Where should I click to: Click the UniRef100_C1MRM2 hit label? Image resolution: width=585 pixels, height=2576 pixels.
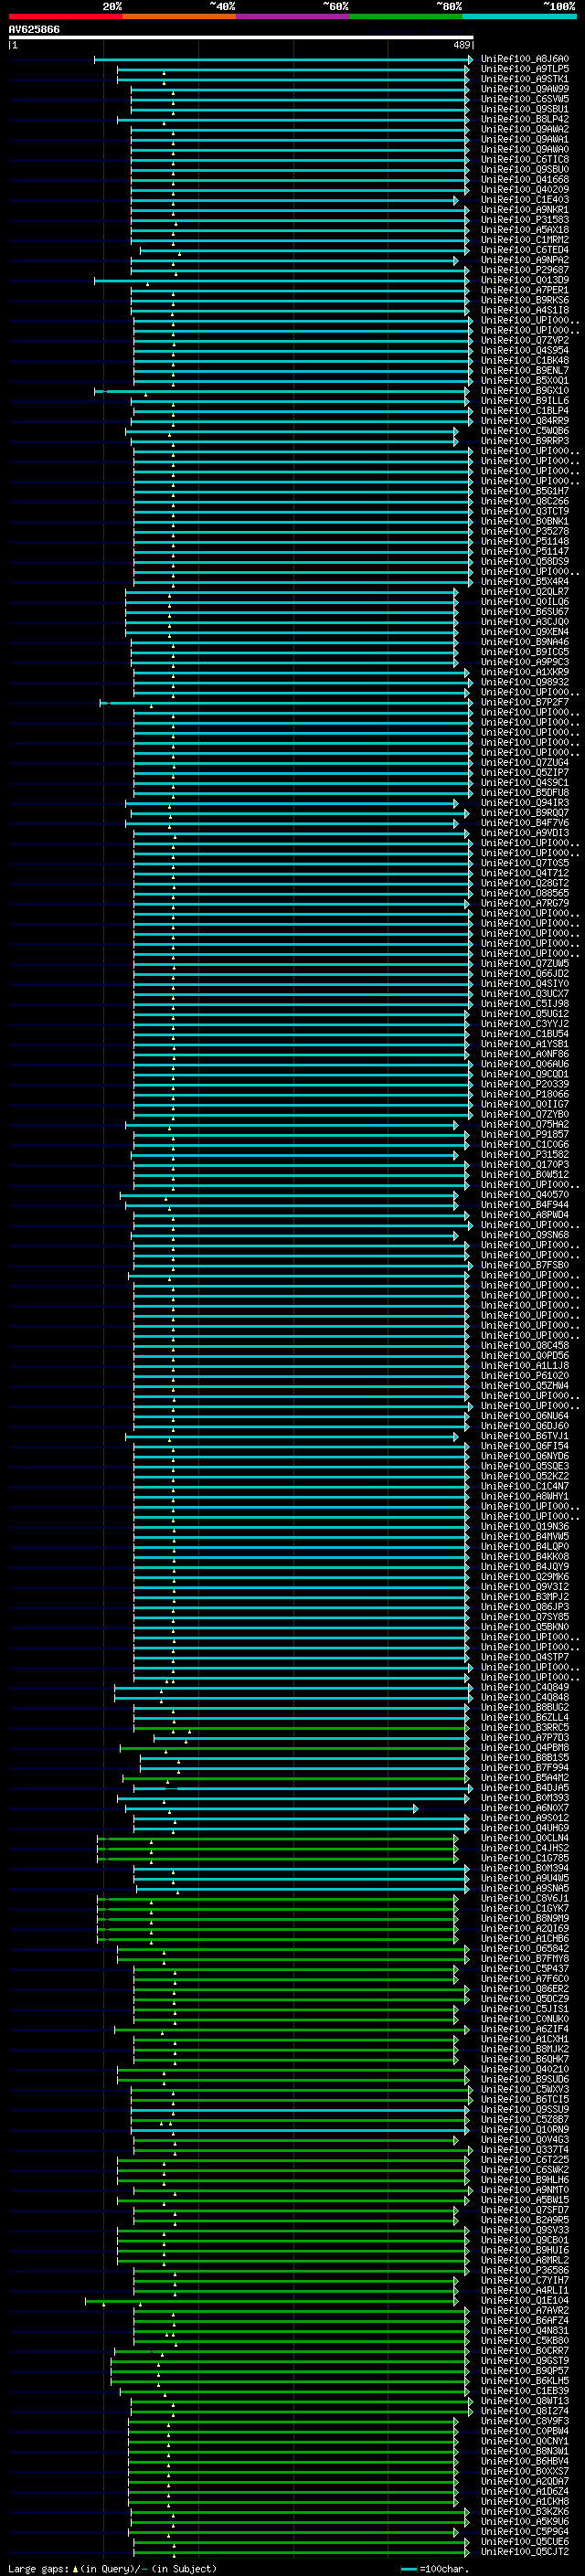click(525, 240)
